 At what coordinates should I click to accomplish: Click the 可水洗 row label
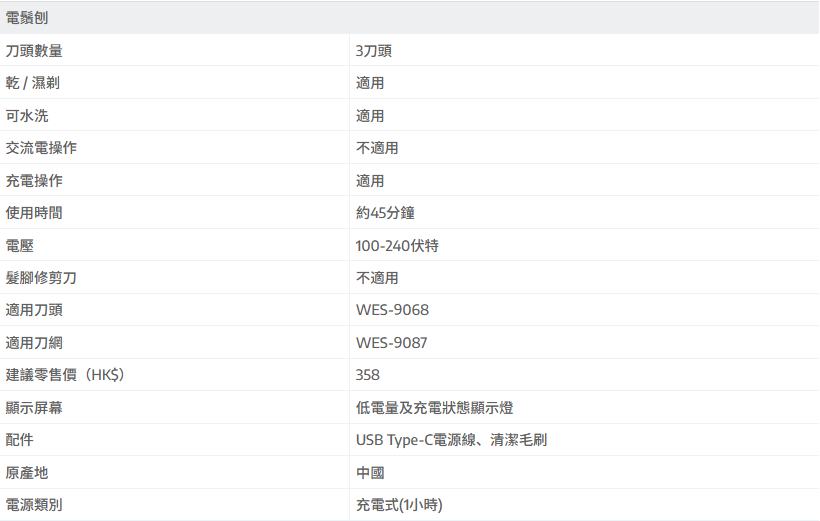point(27,116)
